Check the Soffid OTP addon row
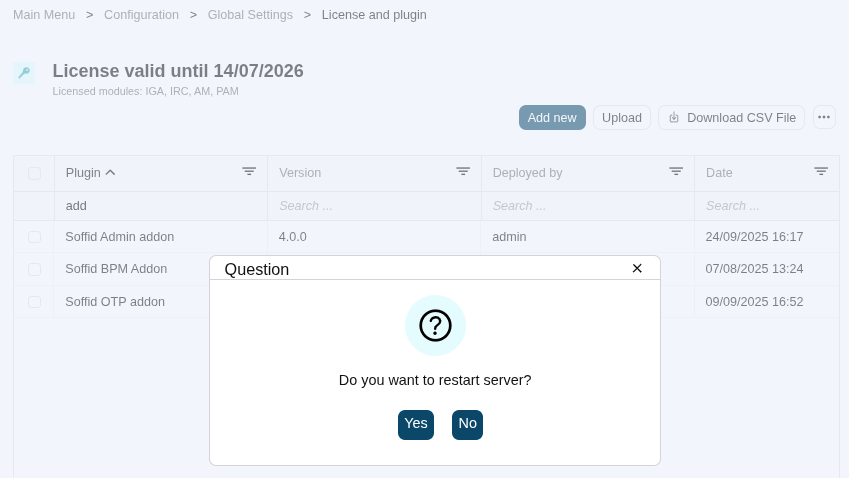This screenshot has height=478, width=849. 35,302
